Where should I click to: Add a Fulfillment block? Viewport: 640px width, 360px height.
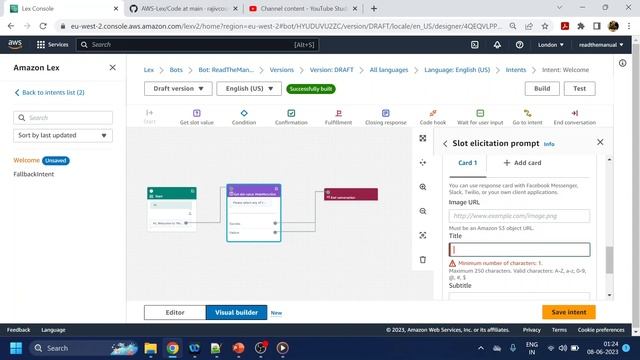pos(338,117)
